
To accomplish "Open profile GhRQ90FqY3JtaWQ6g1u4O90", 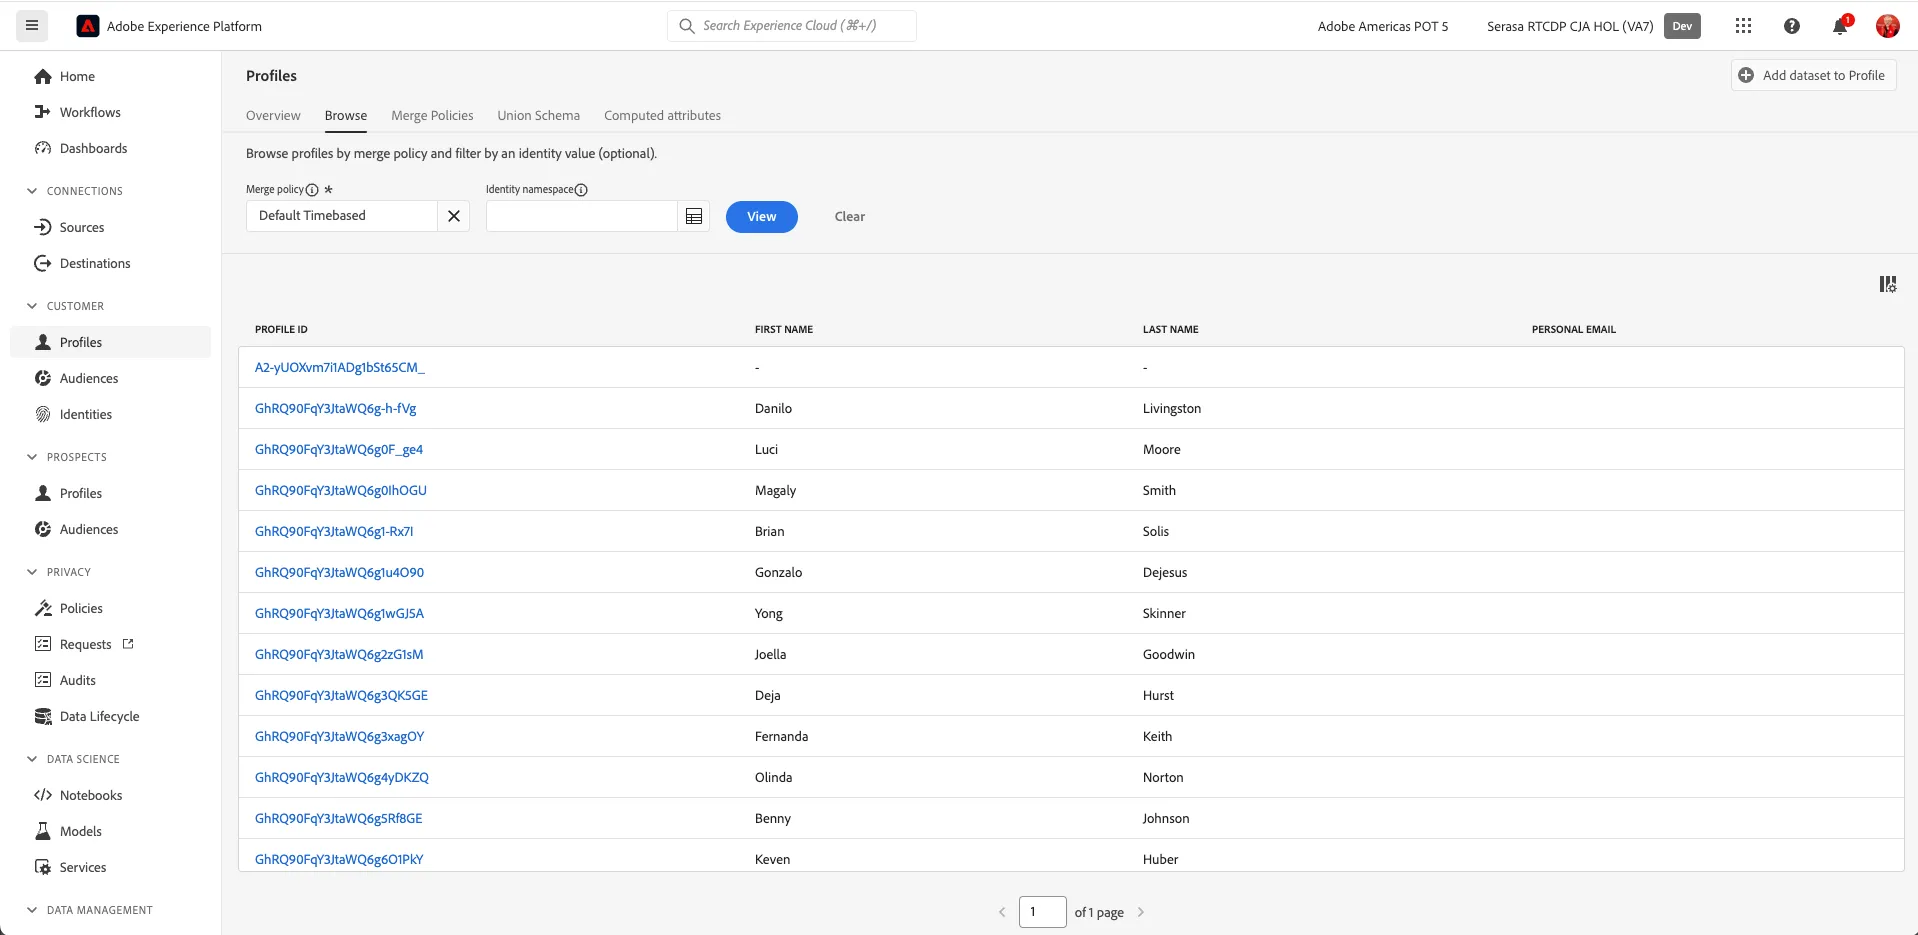I will pyautogui.click(x=339, y=572).
